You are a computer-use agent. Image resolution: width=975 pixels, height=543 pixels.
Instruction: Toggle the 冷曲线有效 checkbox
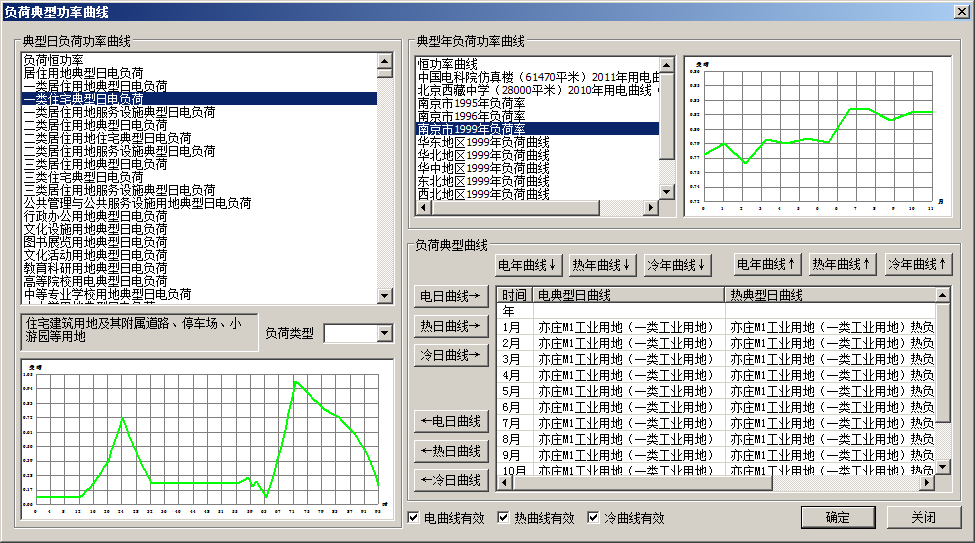[593, 518]
